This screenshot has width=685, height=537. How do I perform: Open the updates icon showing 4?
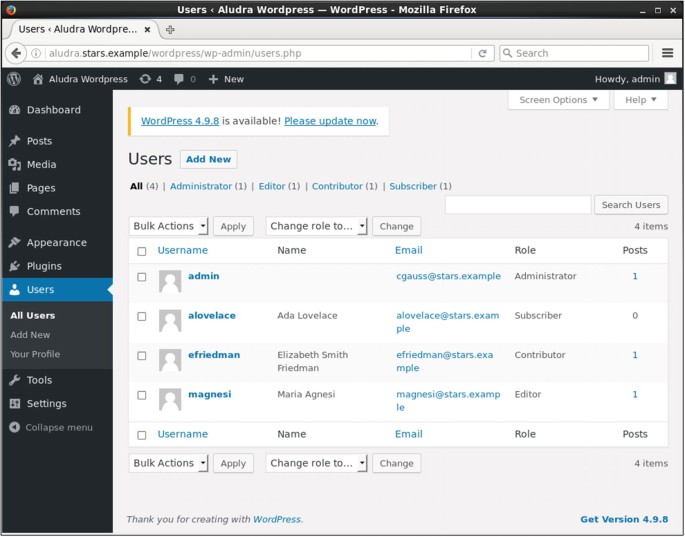coord(146,79)
